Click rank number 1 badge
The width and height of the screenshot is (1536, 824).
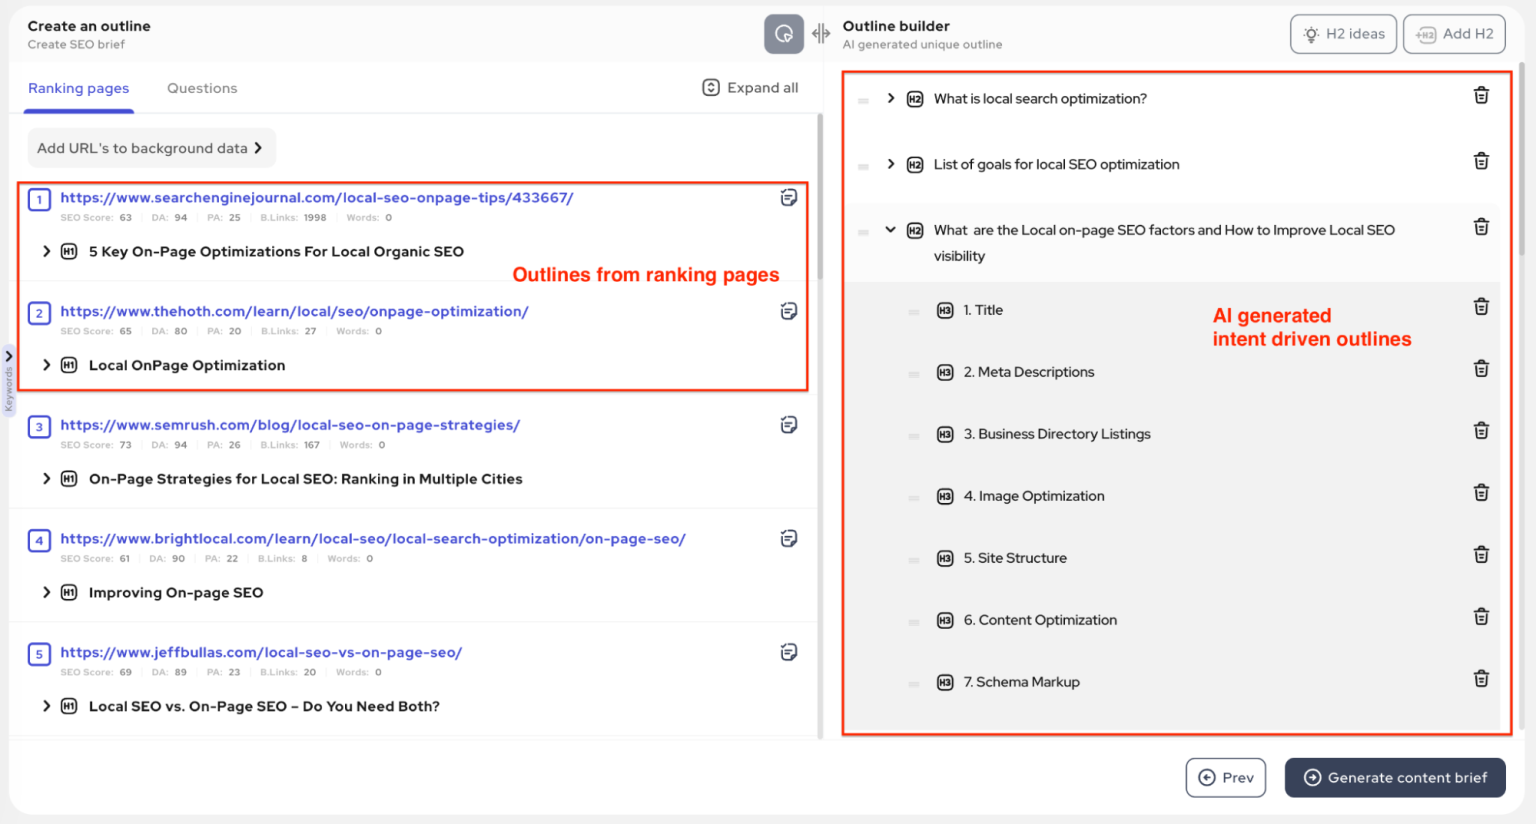click(39, 199)
